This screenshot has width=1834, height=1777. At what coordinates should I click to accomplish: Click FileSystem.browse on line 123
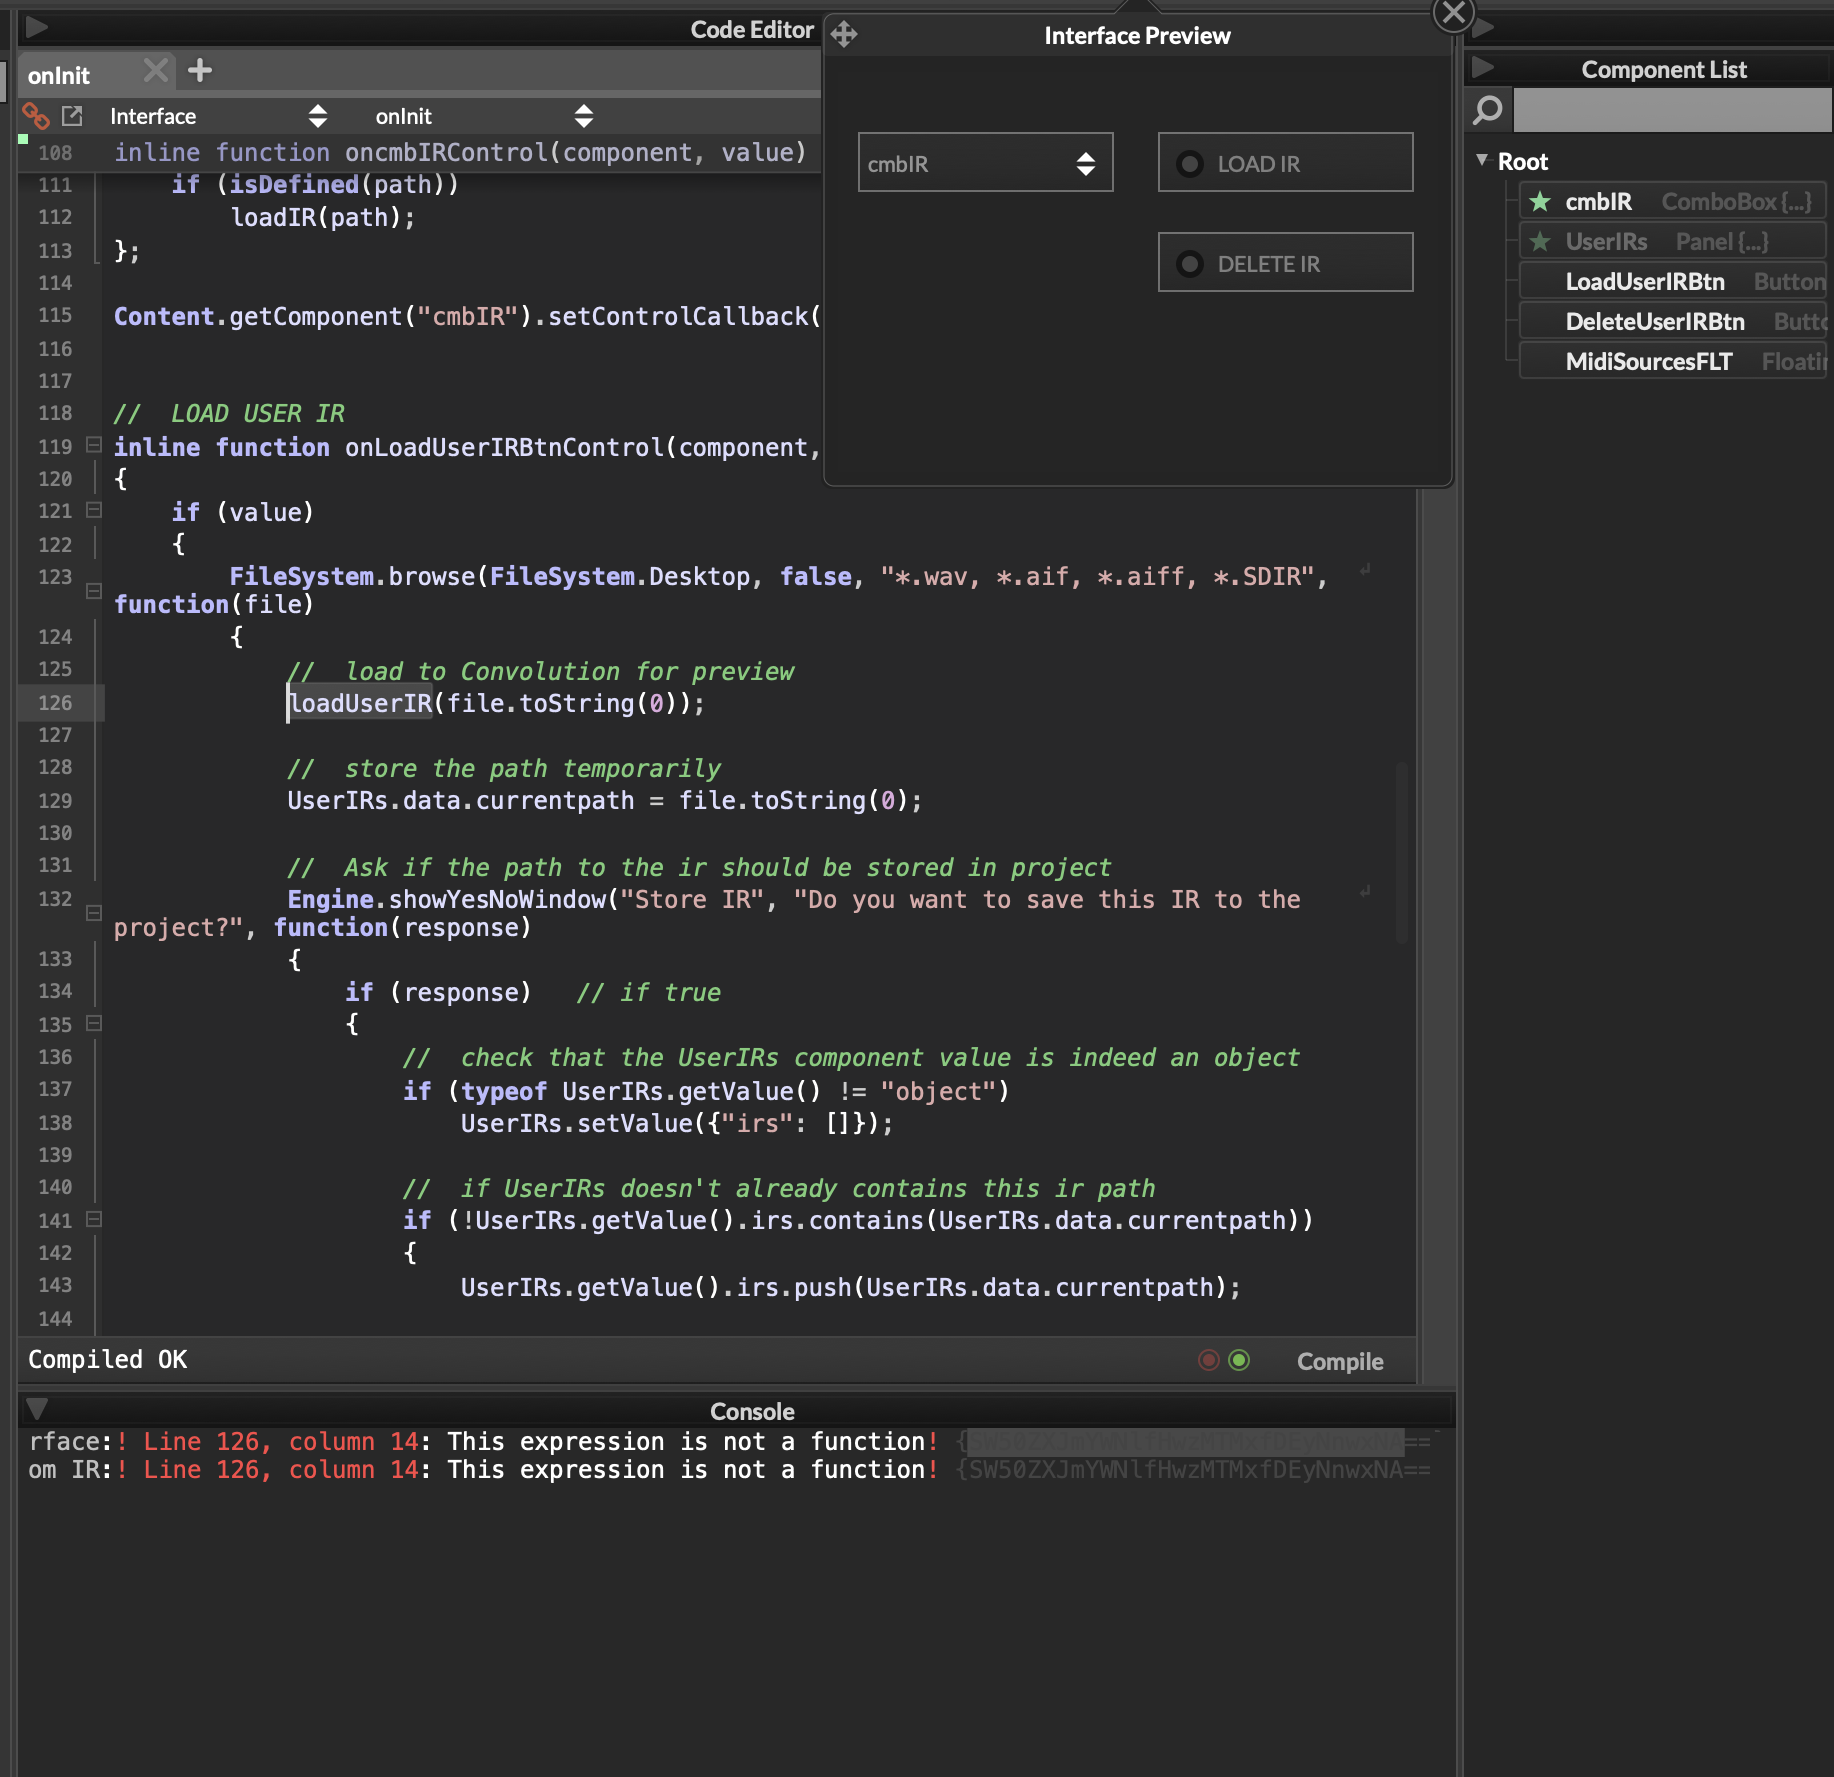click(352, 577)
